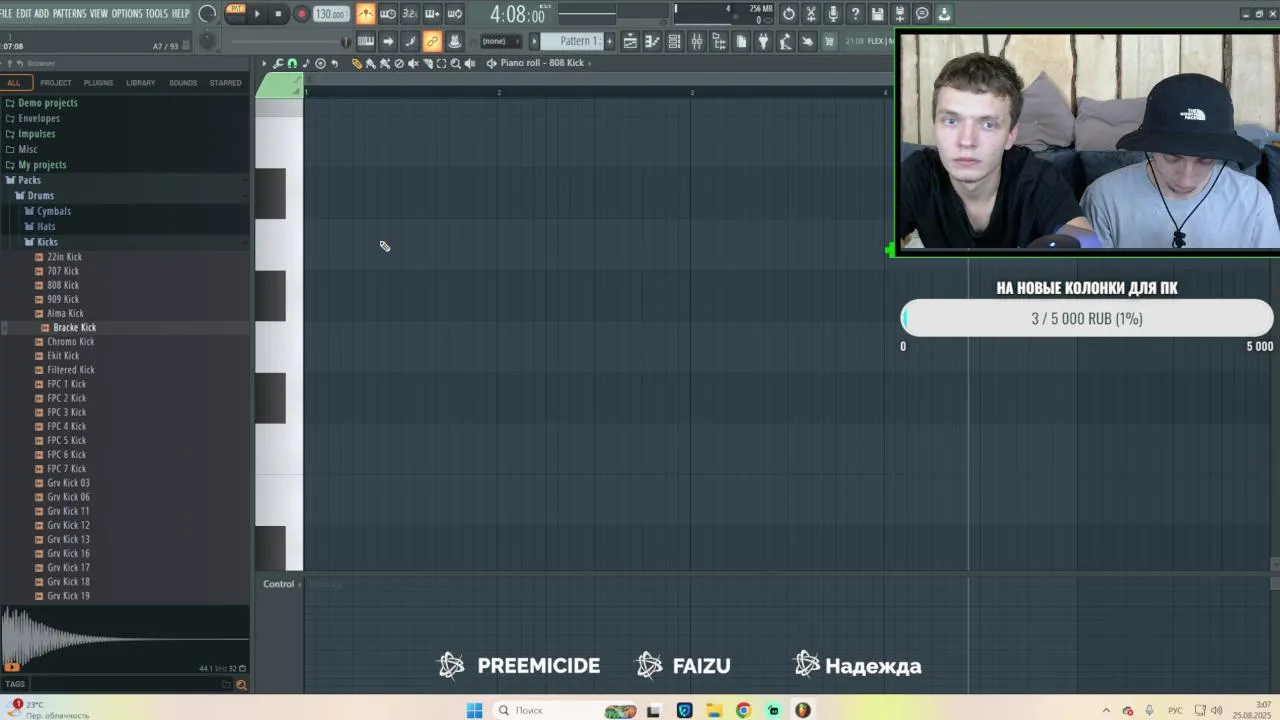The image size is (1280, 720).
Task: Open the Piano roll window icon
Action: tap(652, 41)
